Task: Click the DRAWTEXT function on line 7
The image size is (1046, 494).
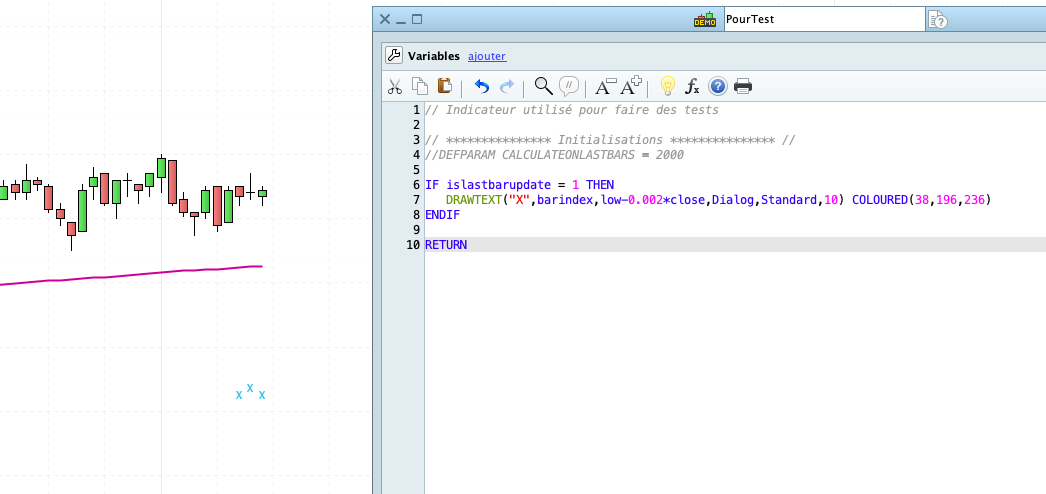Action: (474, 200)
